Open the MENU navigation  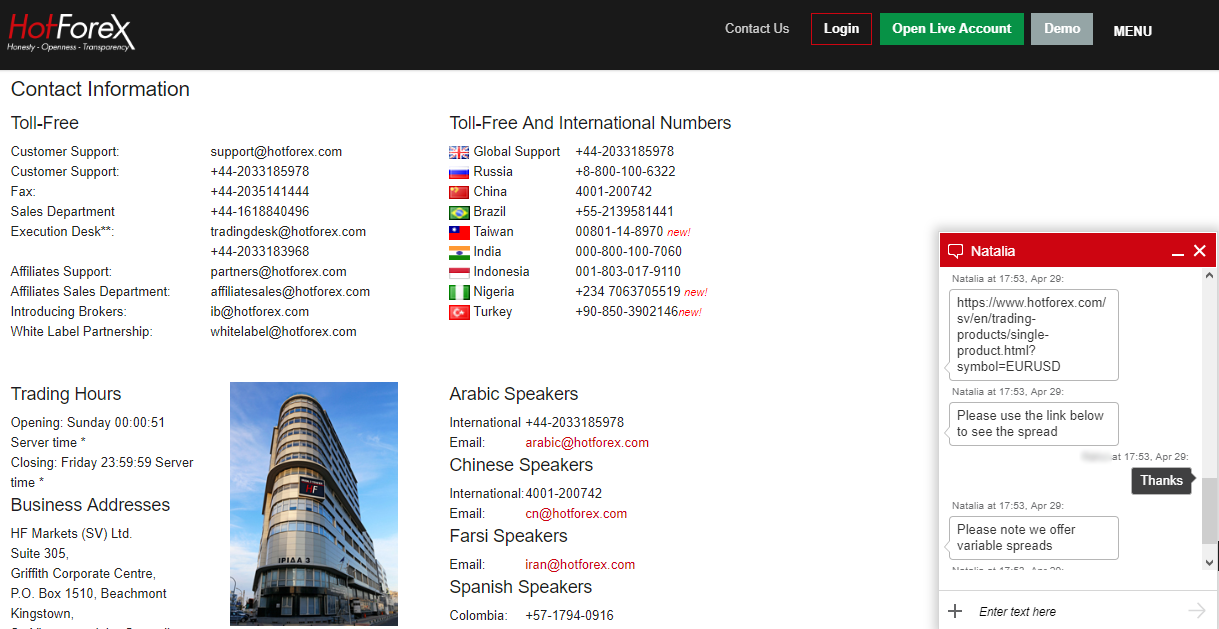[x=1133, y=31]
